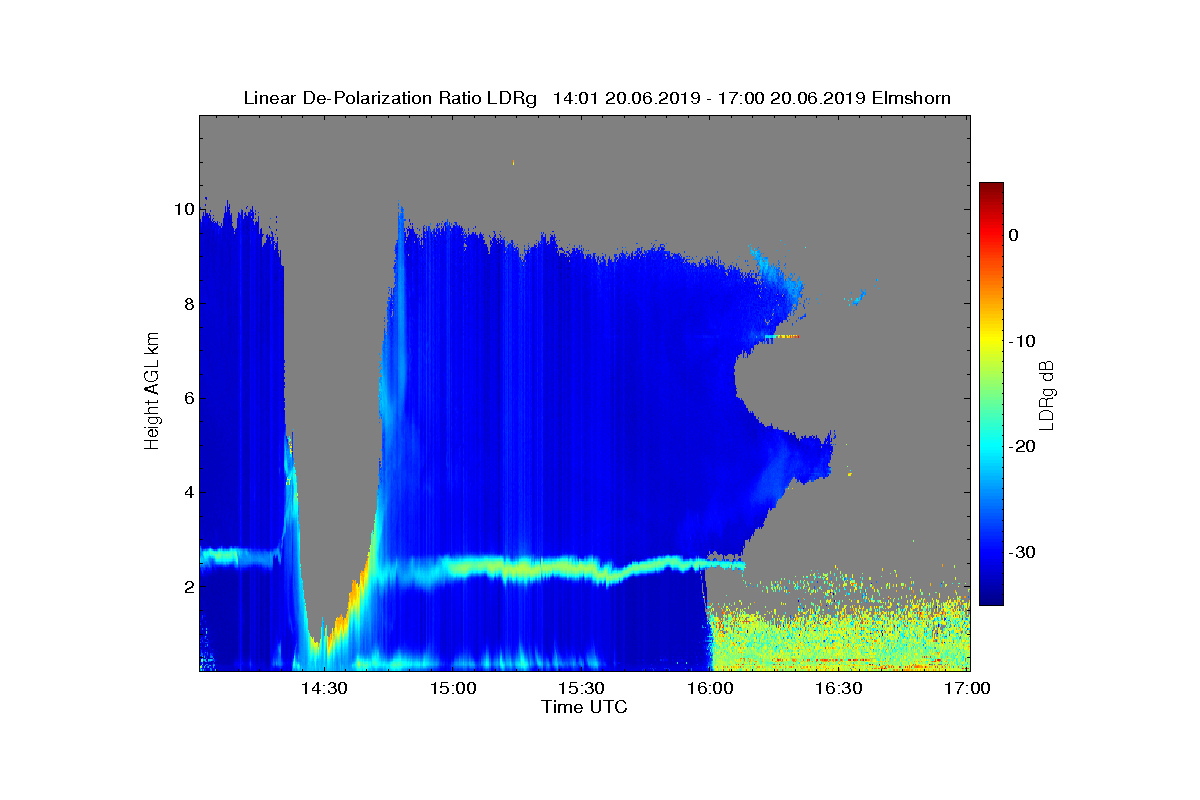Click the 16:00 time tick label
This screenshot has width=1200, height=800.
pos(709,689)
